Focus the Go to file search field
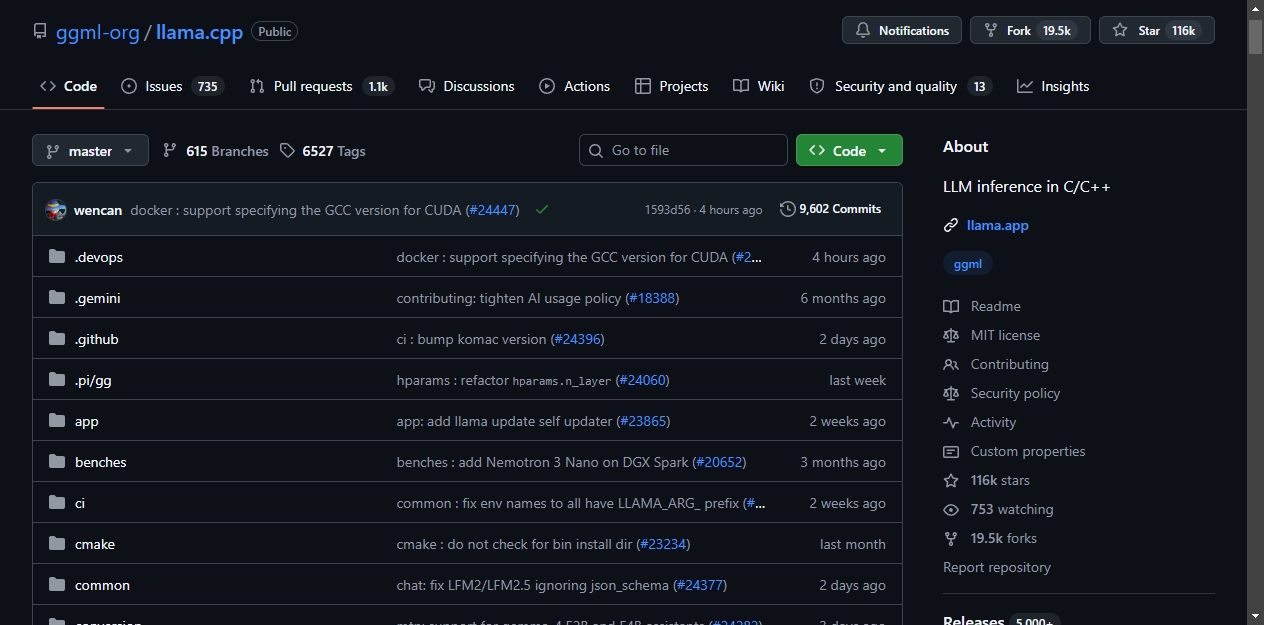The height and width of the screenshot is (625, 1264). click(x=683, y=150)
